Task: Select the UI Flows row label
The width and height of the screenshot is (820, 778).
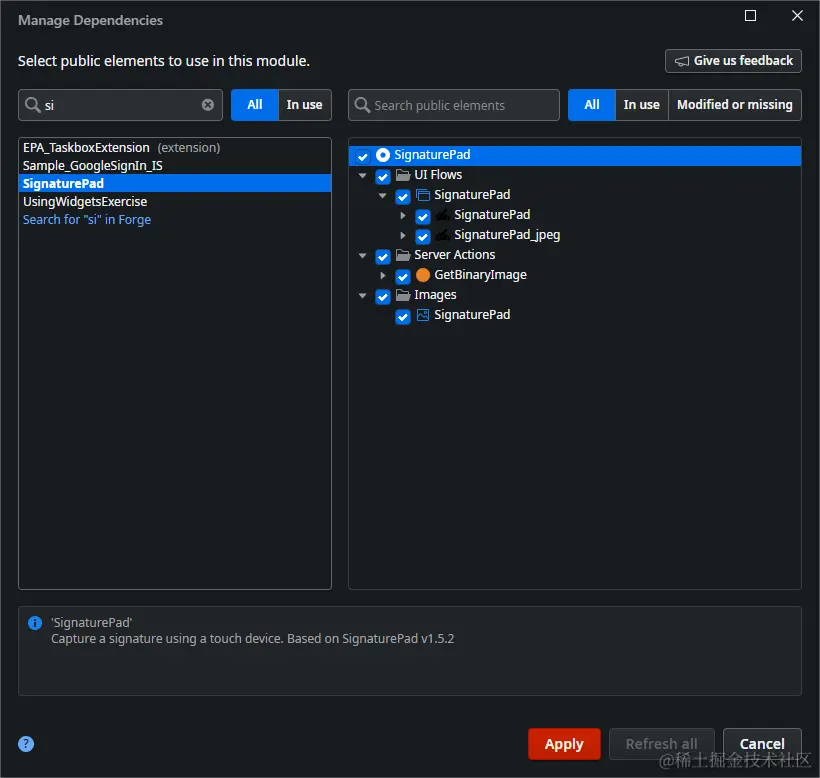Action: [x=438, y=175]
